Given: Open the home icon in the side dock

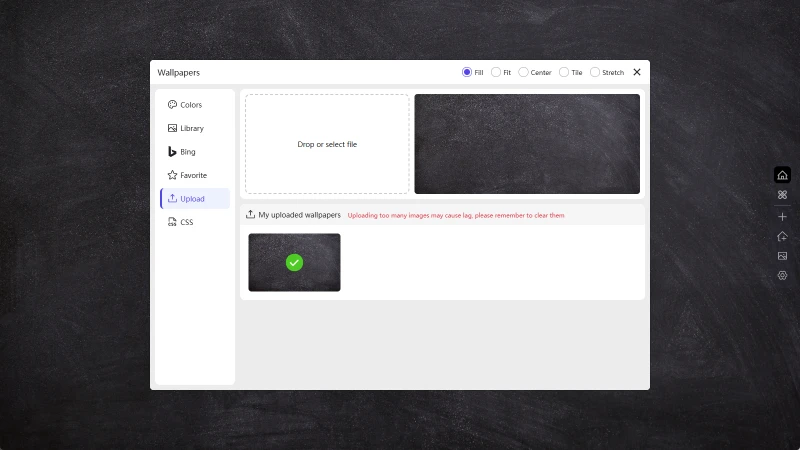Looking at the screenshot, I should [x=782, y=175].
